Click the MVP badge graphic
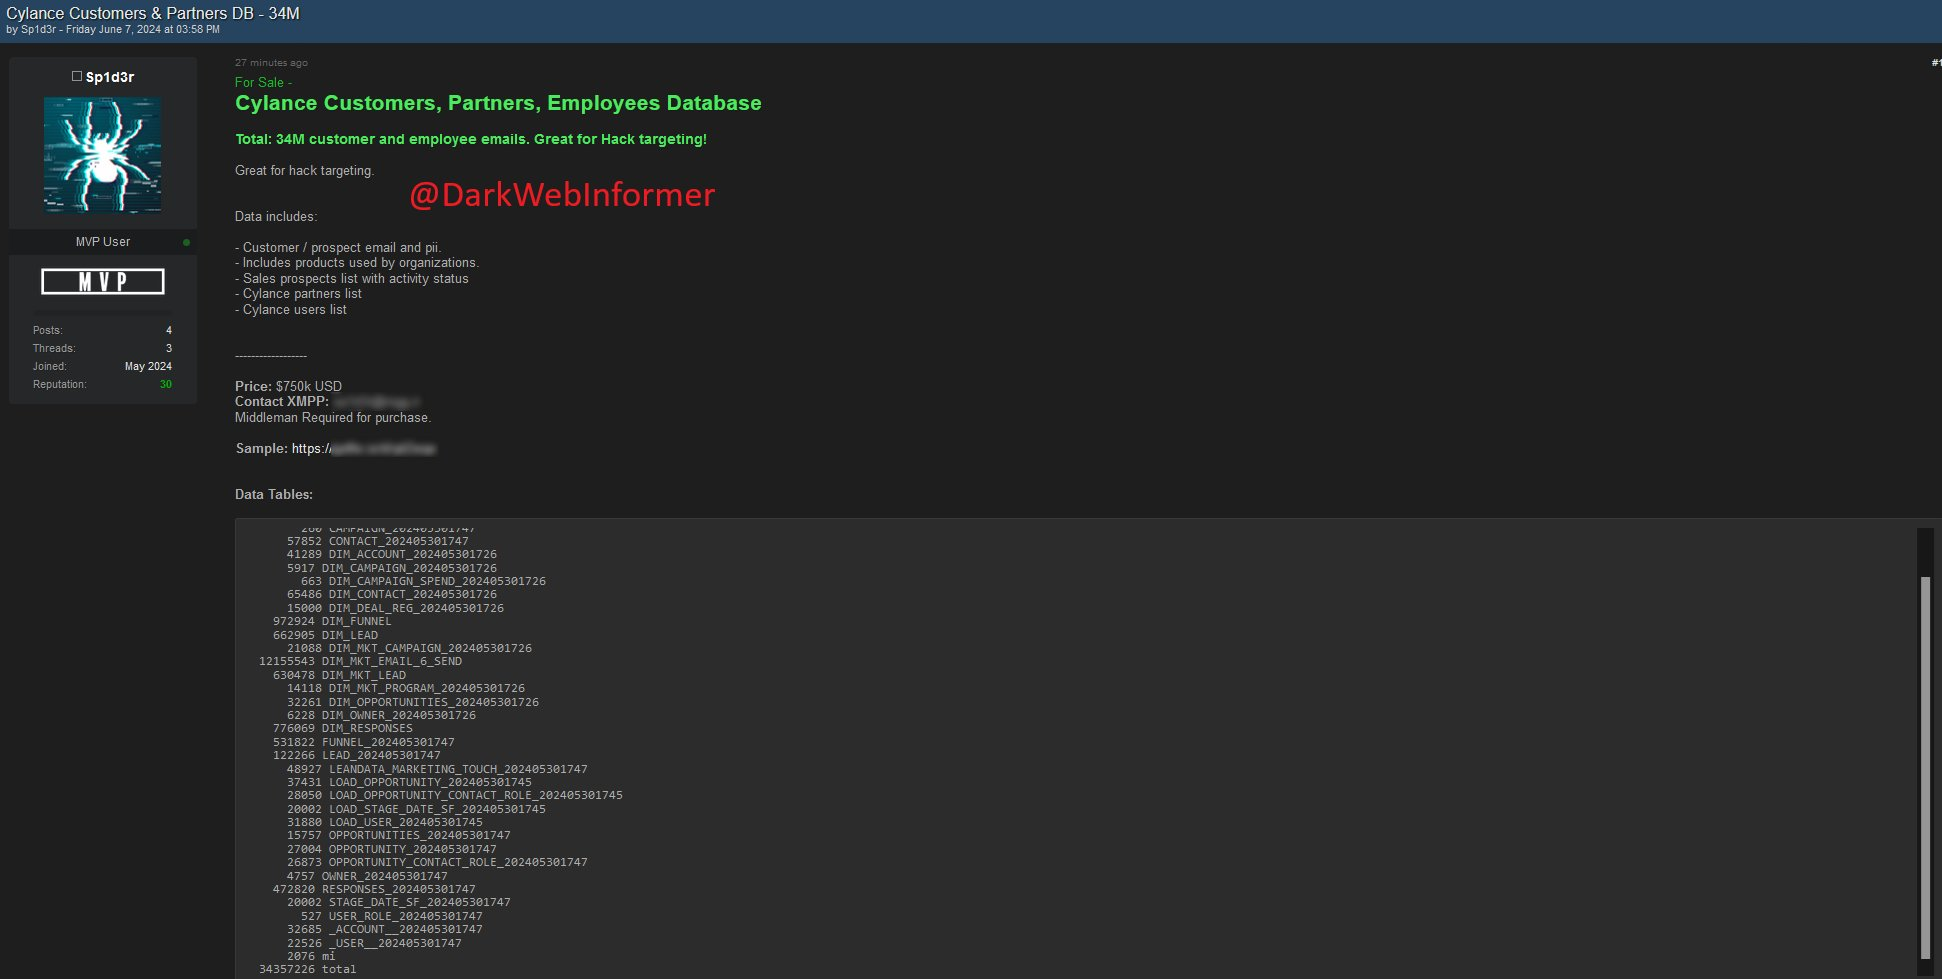 (103, 282)
